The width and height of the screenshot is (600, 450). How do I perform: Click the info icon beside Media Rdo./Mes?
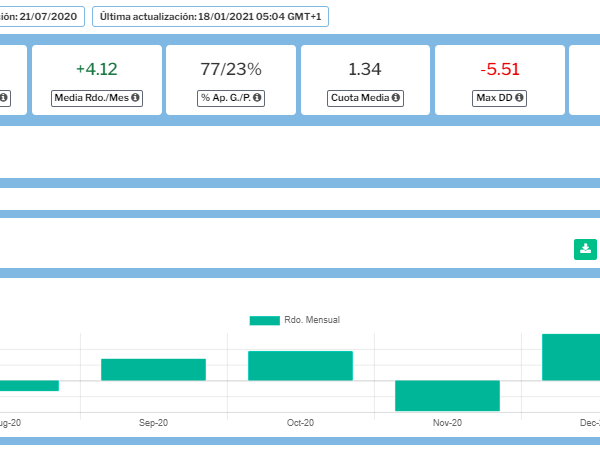click(136, 98)
